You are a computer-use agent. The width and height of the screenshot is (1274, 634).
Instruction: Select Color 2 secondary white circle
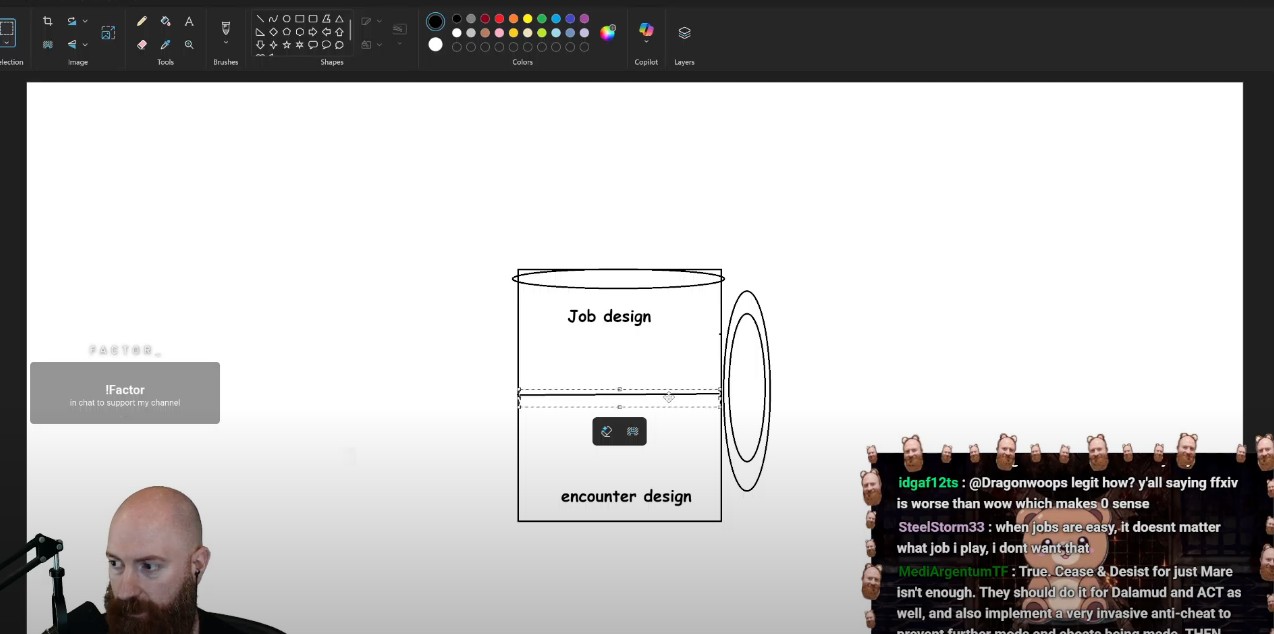[435, 44]
